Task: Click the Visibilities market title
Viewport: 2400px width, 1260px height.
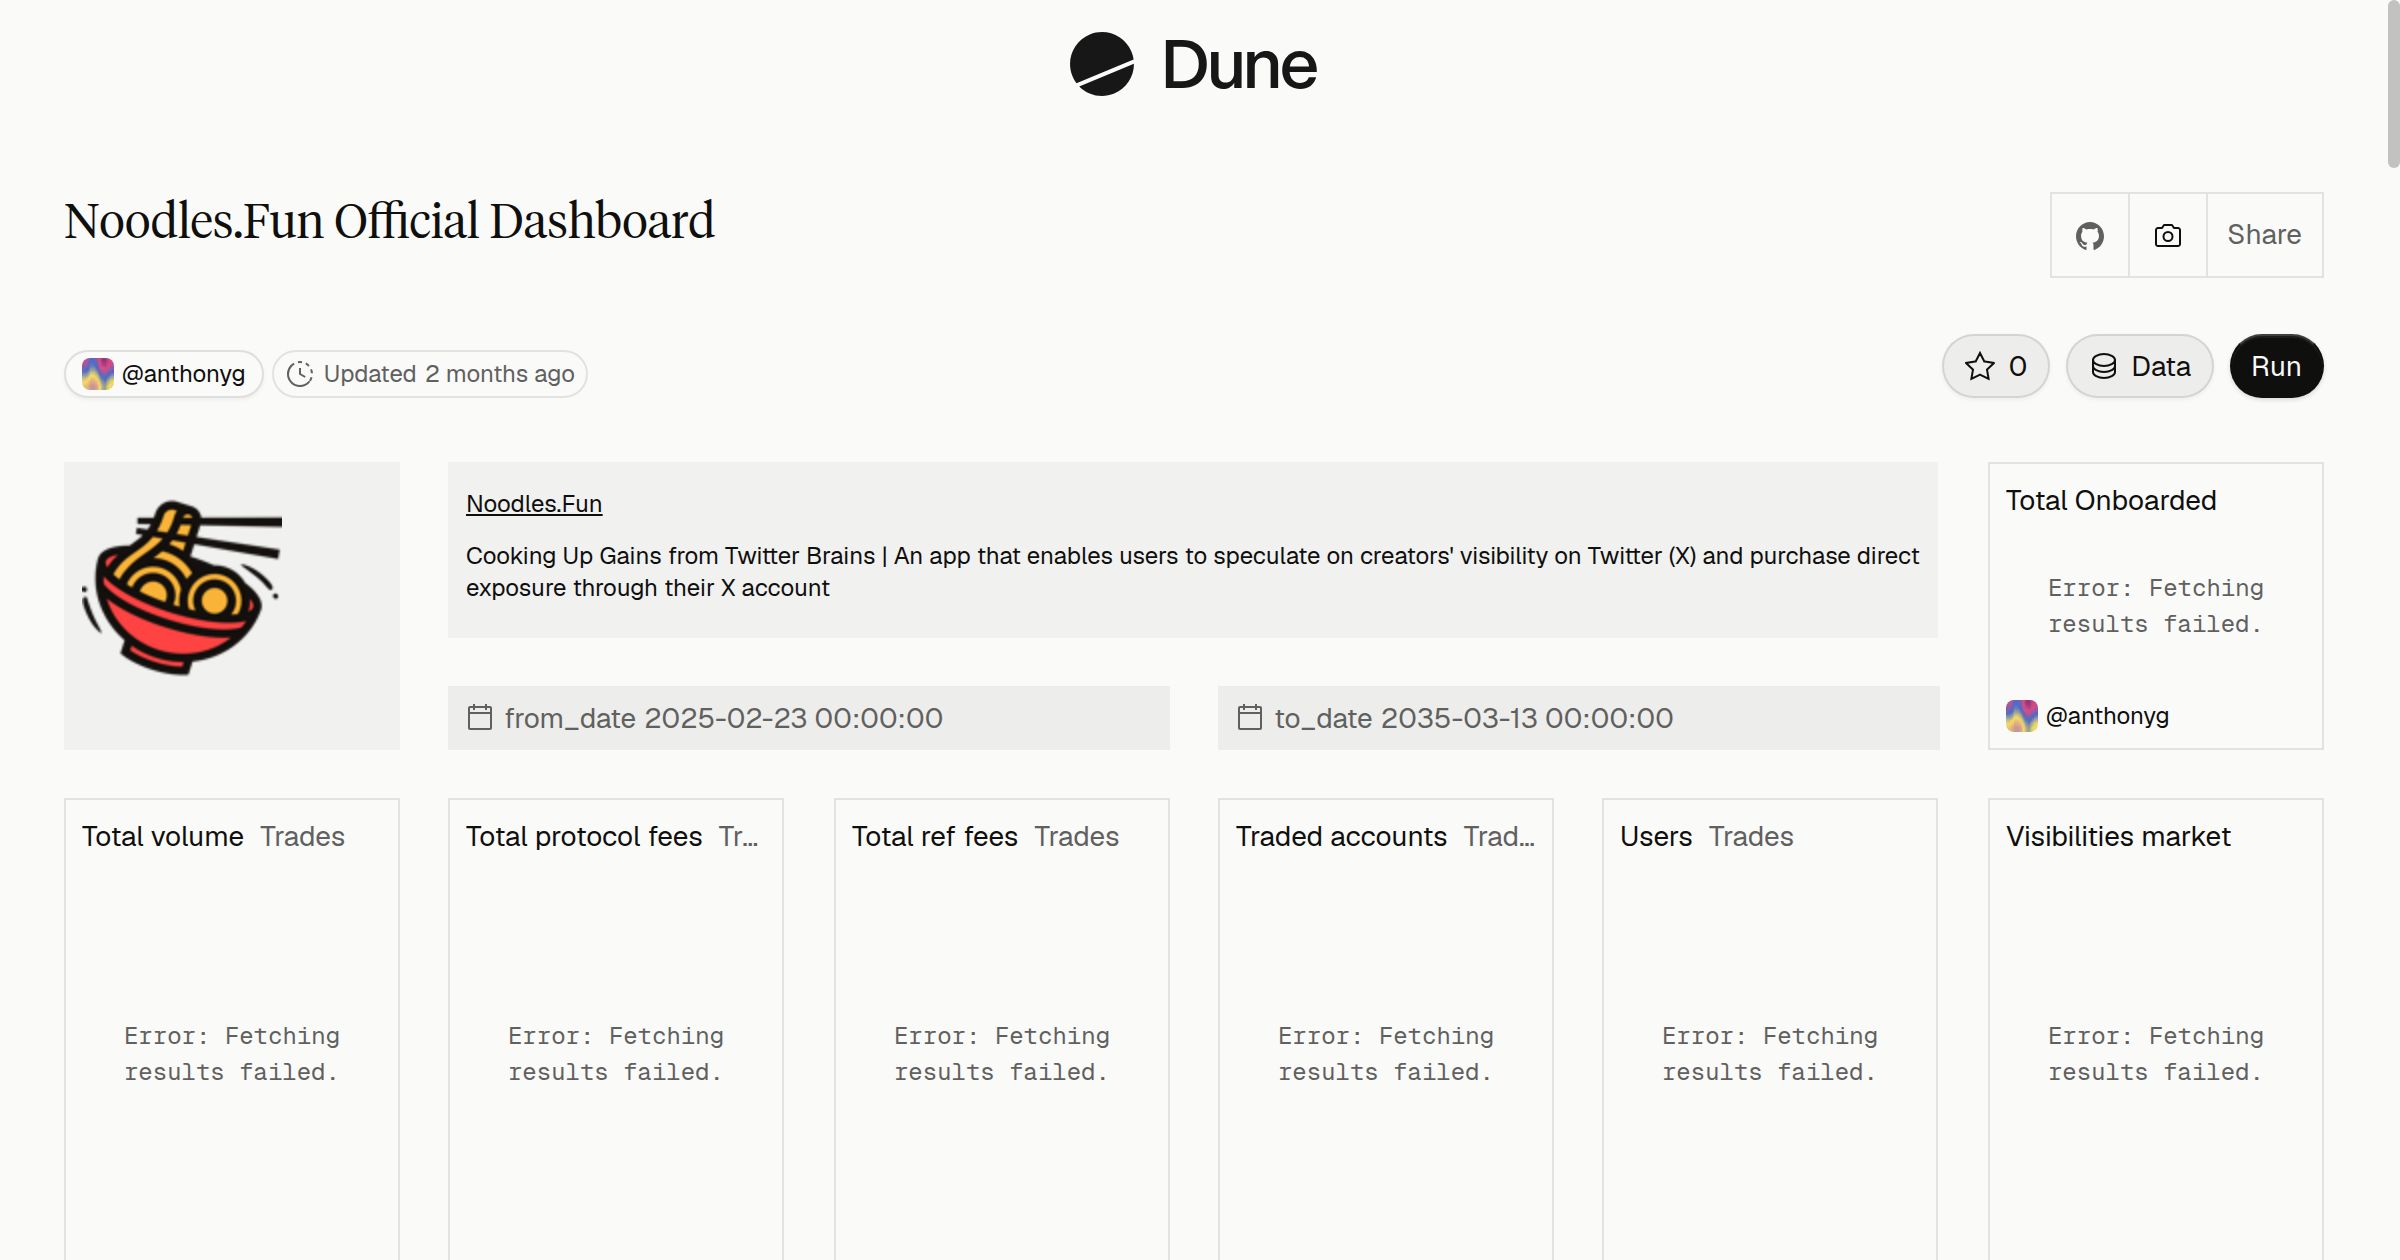Action: 2118,836
